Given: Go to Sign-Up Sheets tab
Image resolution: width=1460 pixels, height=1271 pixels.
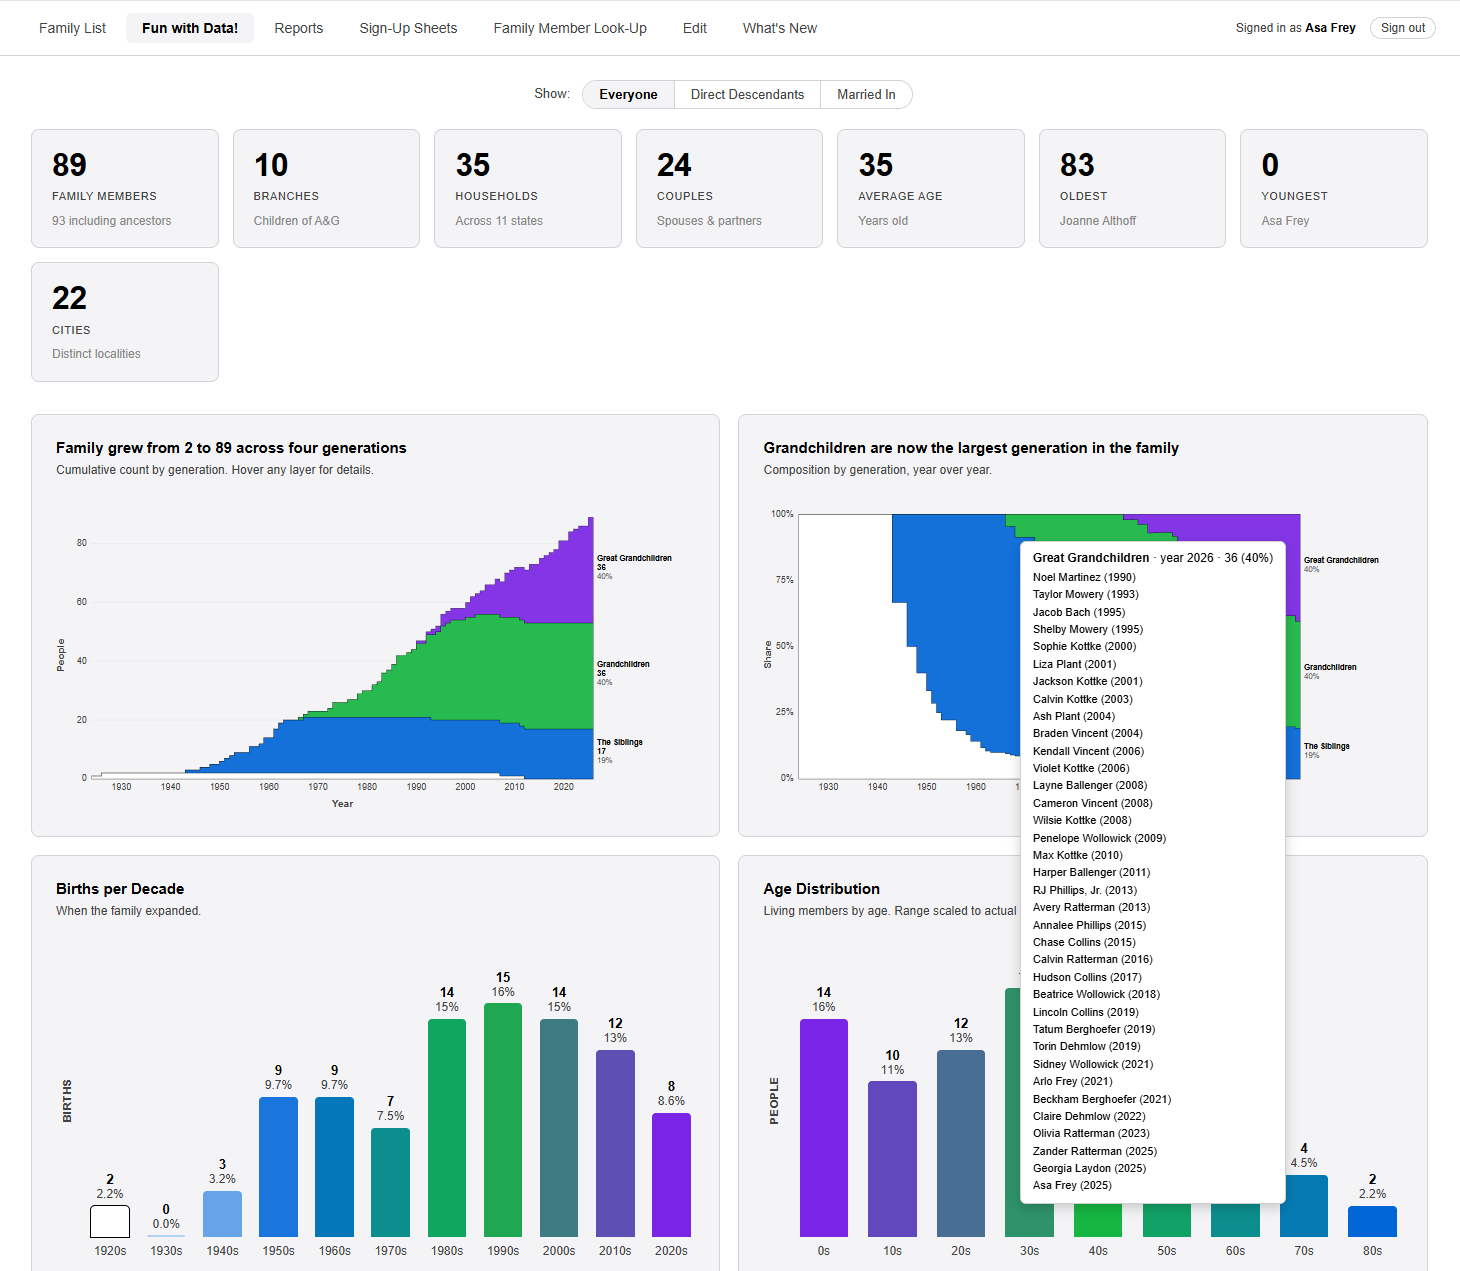Looking at the screenshot, I should (x=408, y=28).
